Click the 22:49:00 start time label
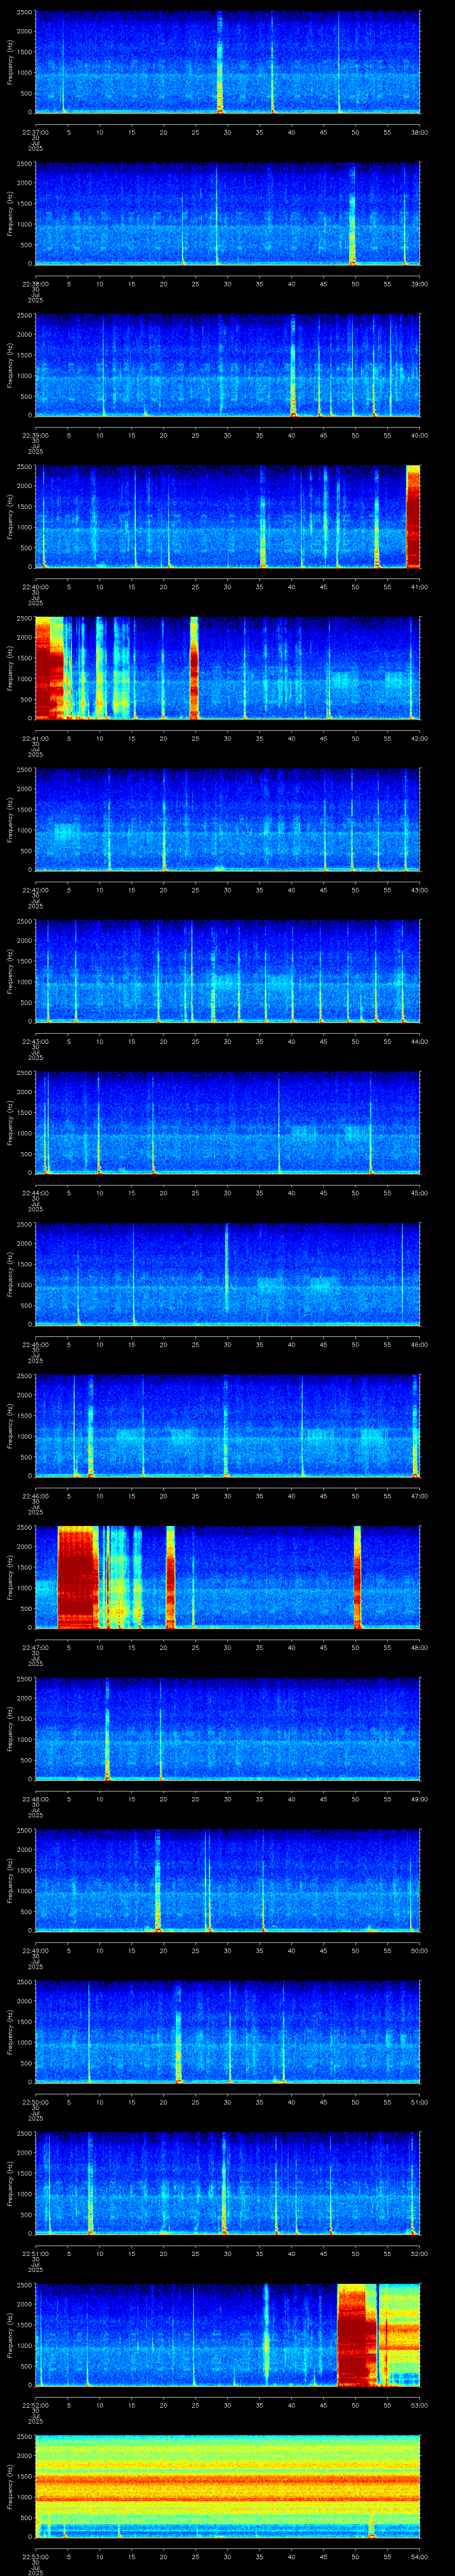 pyautogui.click(x=35, y=1951)
